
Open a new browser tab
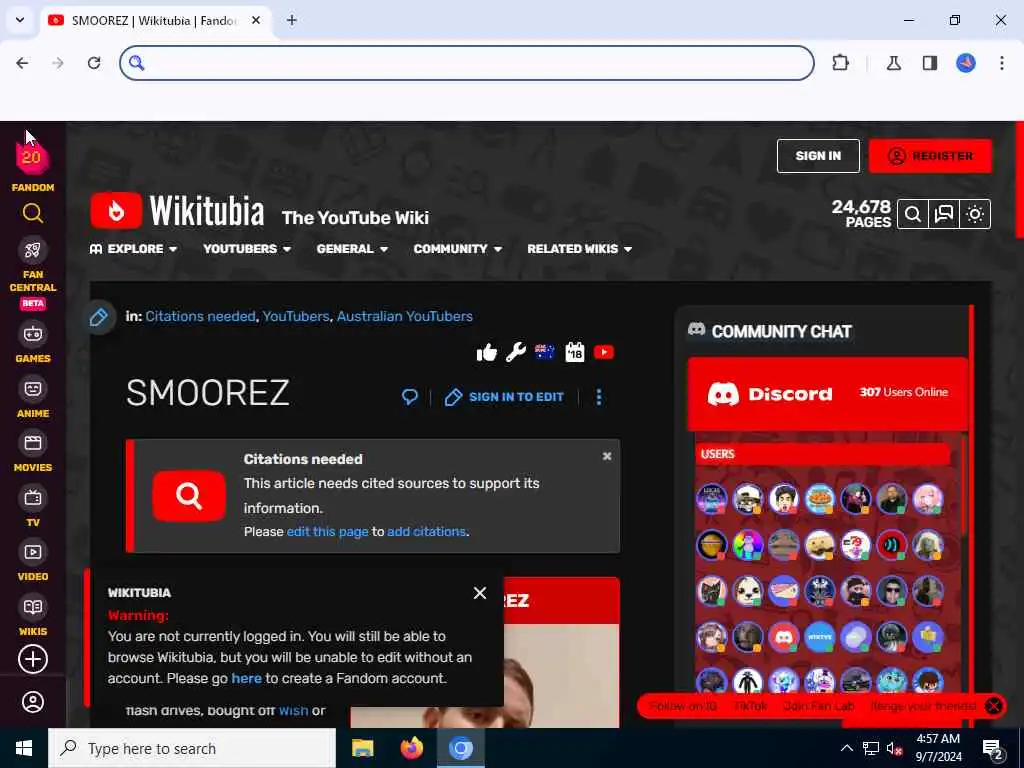tap(292, 20)
